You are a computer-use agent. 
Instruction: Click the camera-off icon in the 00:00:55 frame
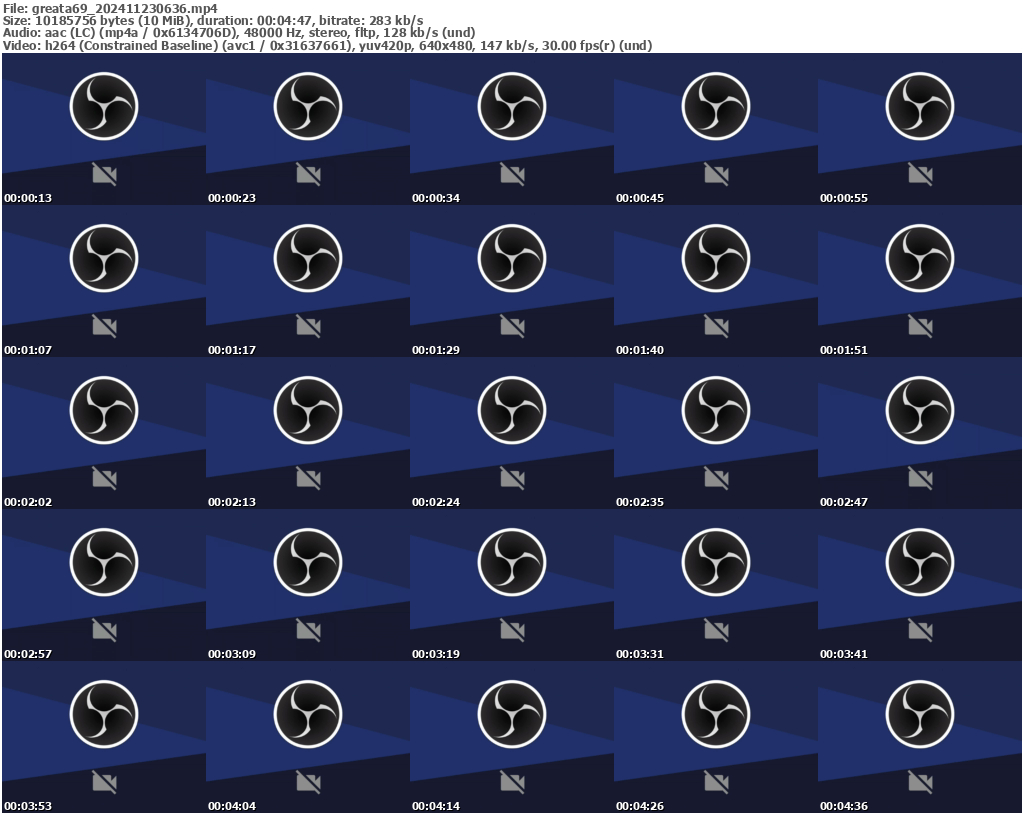point(920,175)
